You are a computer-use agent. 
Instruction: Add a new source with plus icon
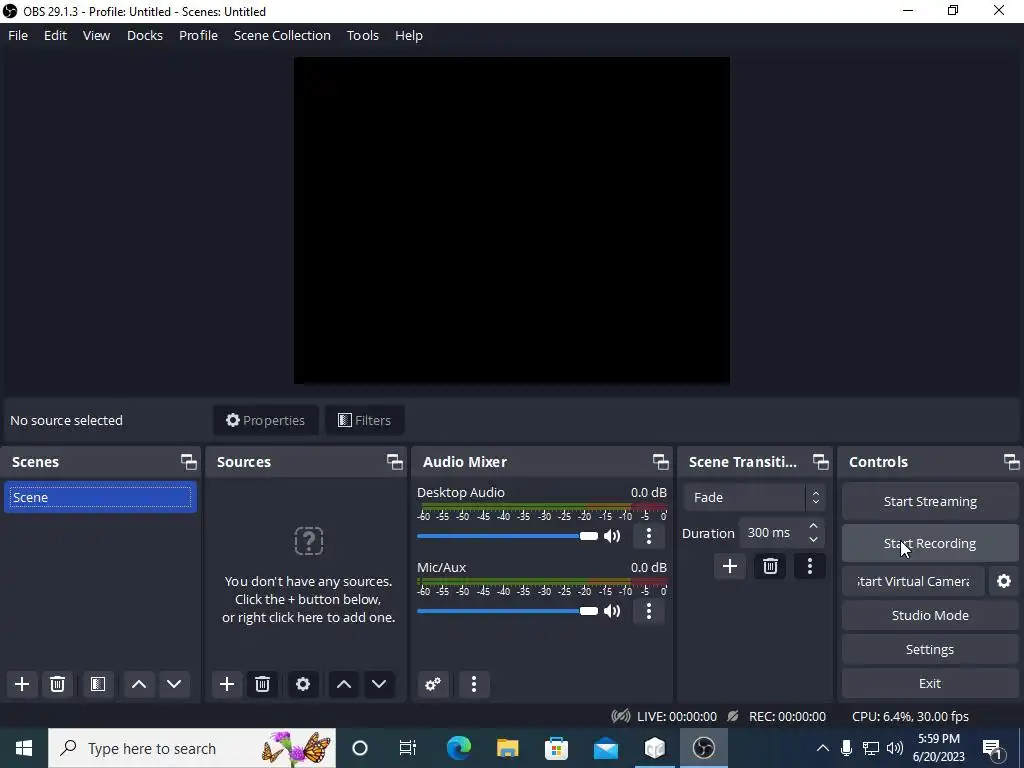tap(227, 684)
